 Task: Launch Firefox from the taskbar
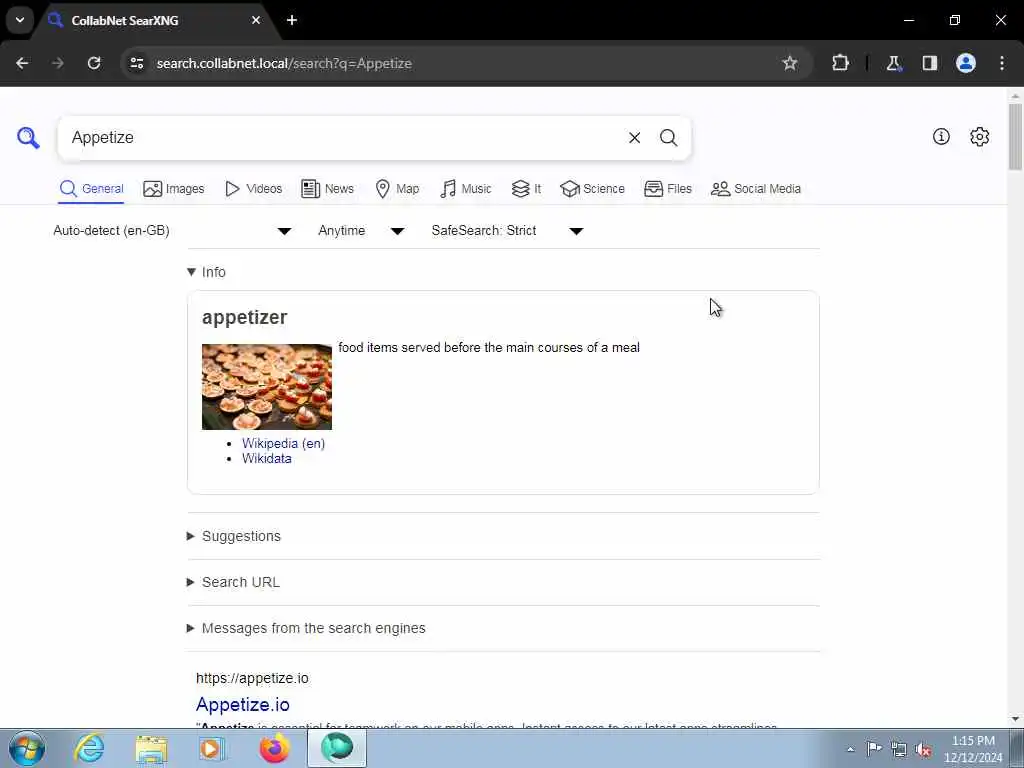[274, 748]
